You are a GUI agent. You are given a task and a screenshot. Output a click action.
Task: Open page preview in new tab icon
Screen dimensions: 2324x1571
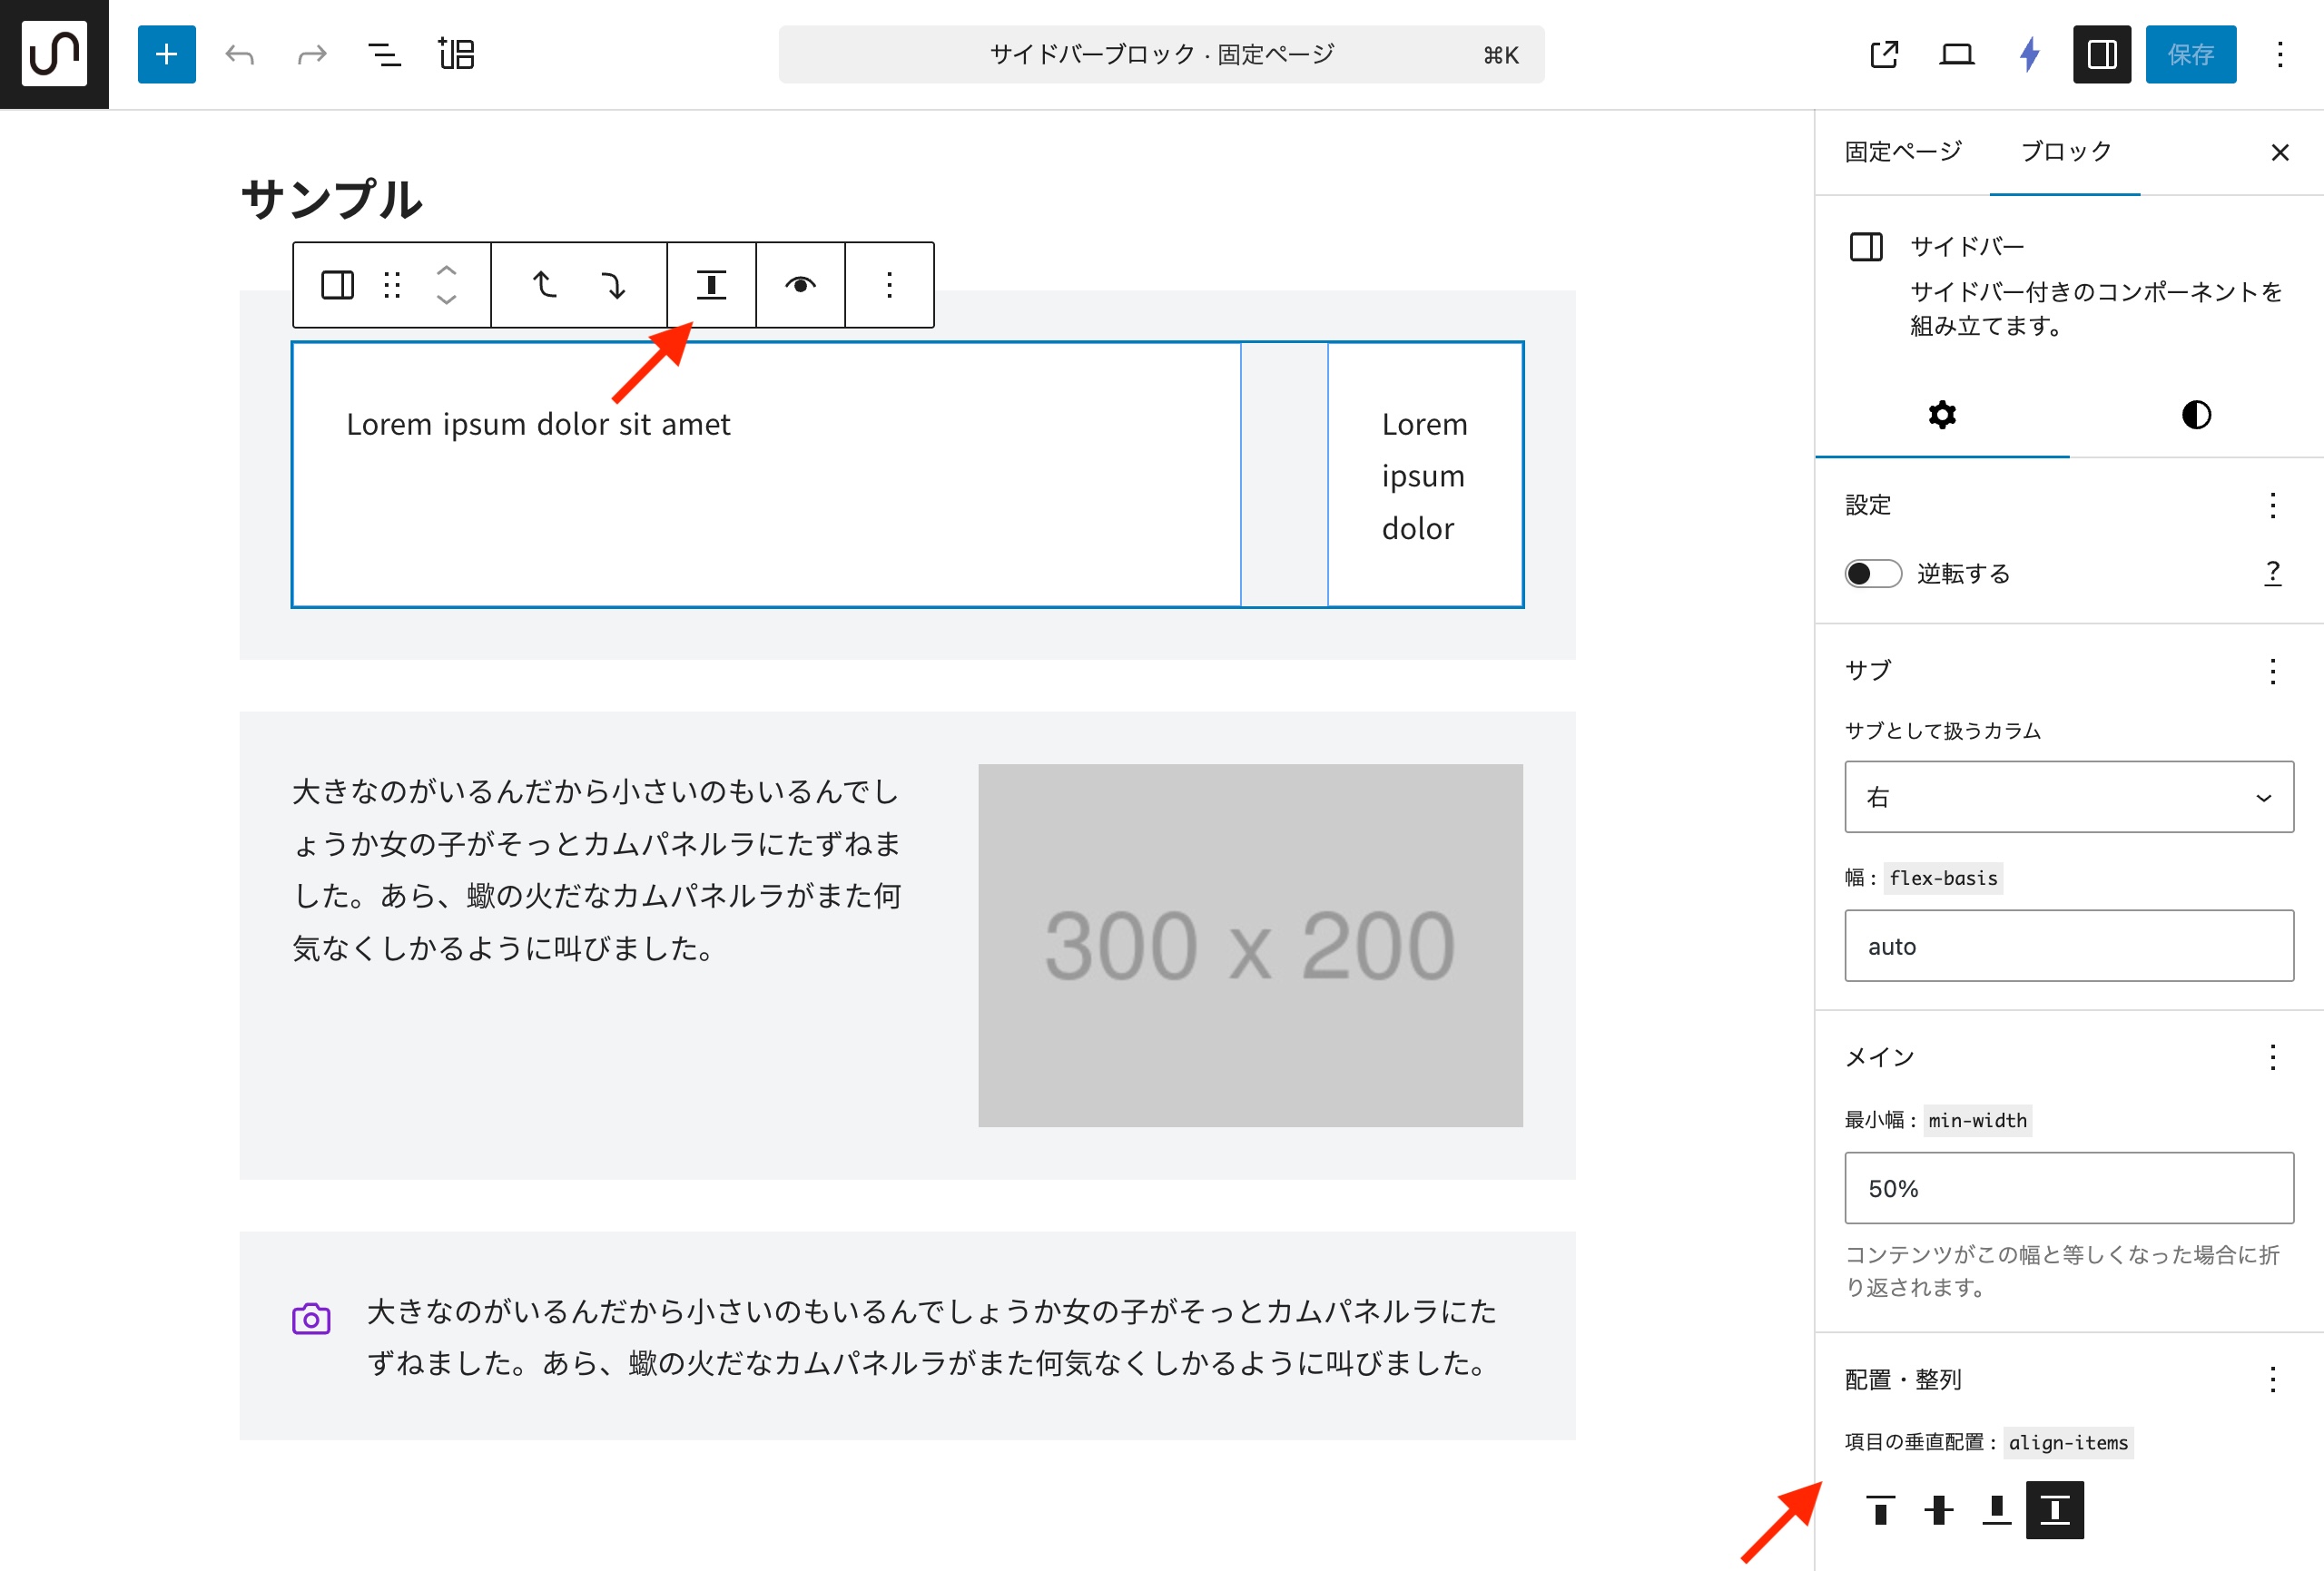[1884, 54]
